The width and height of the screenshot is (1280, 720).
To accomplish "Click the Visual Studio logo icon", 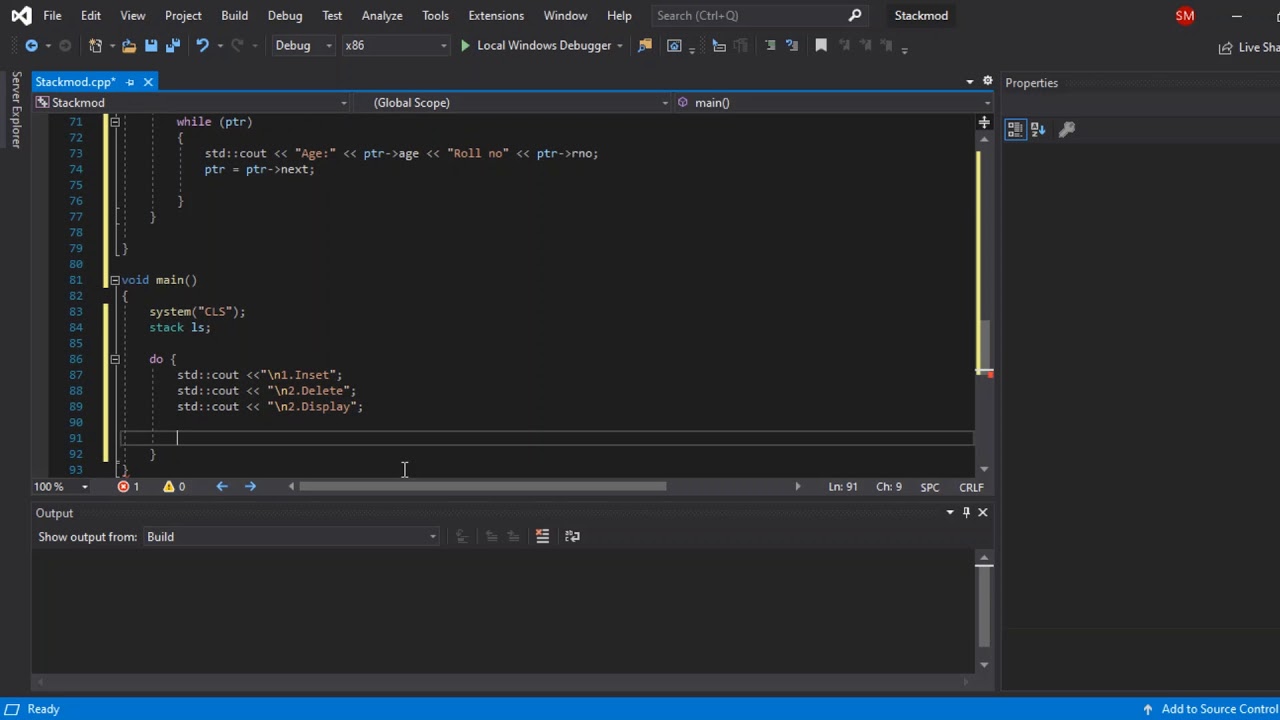I will (21, 15).
